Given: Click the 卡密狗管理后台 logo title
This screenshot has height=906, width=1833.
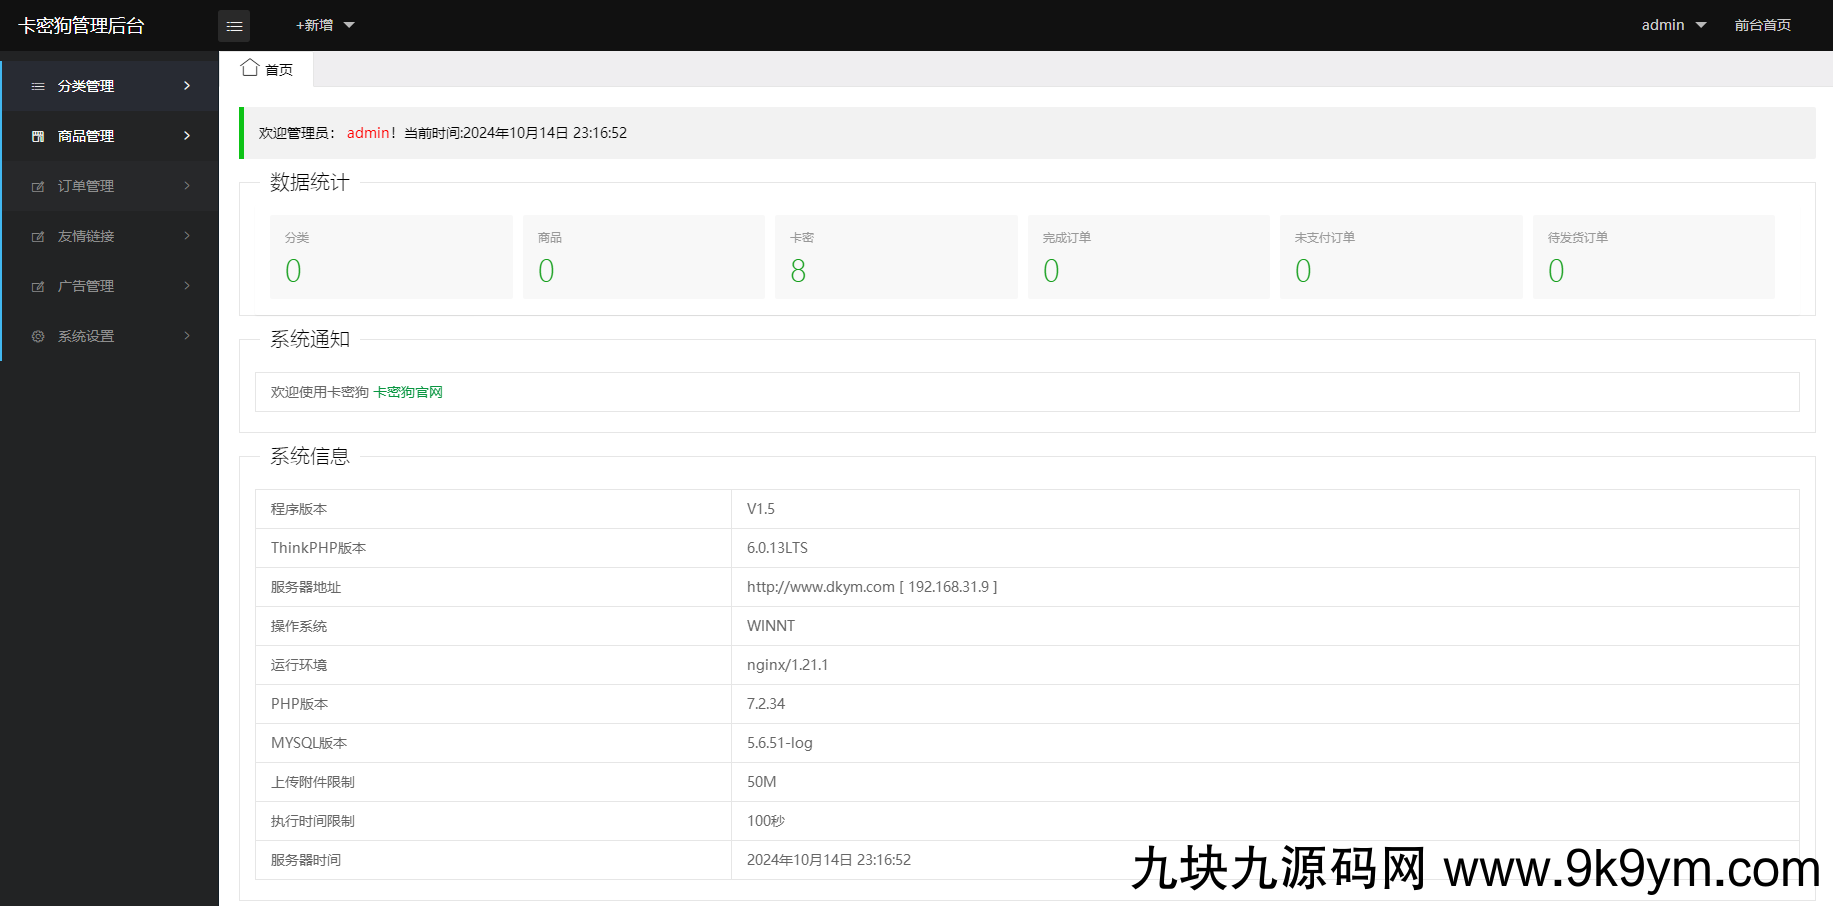Looking at the screenshot, I should click(x=82, y=26).
